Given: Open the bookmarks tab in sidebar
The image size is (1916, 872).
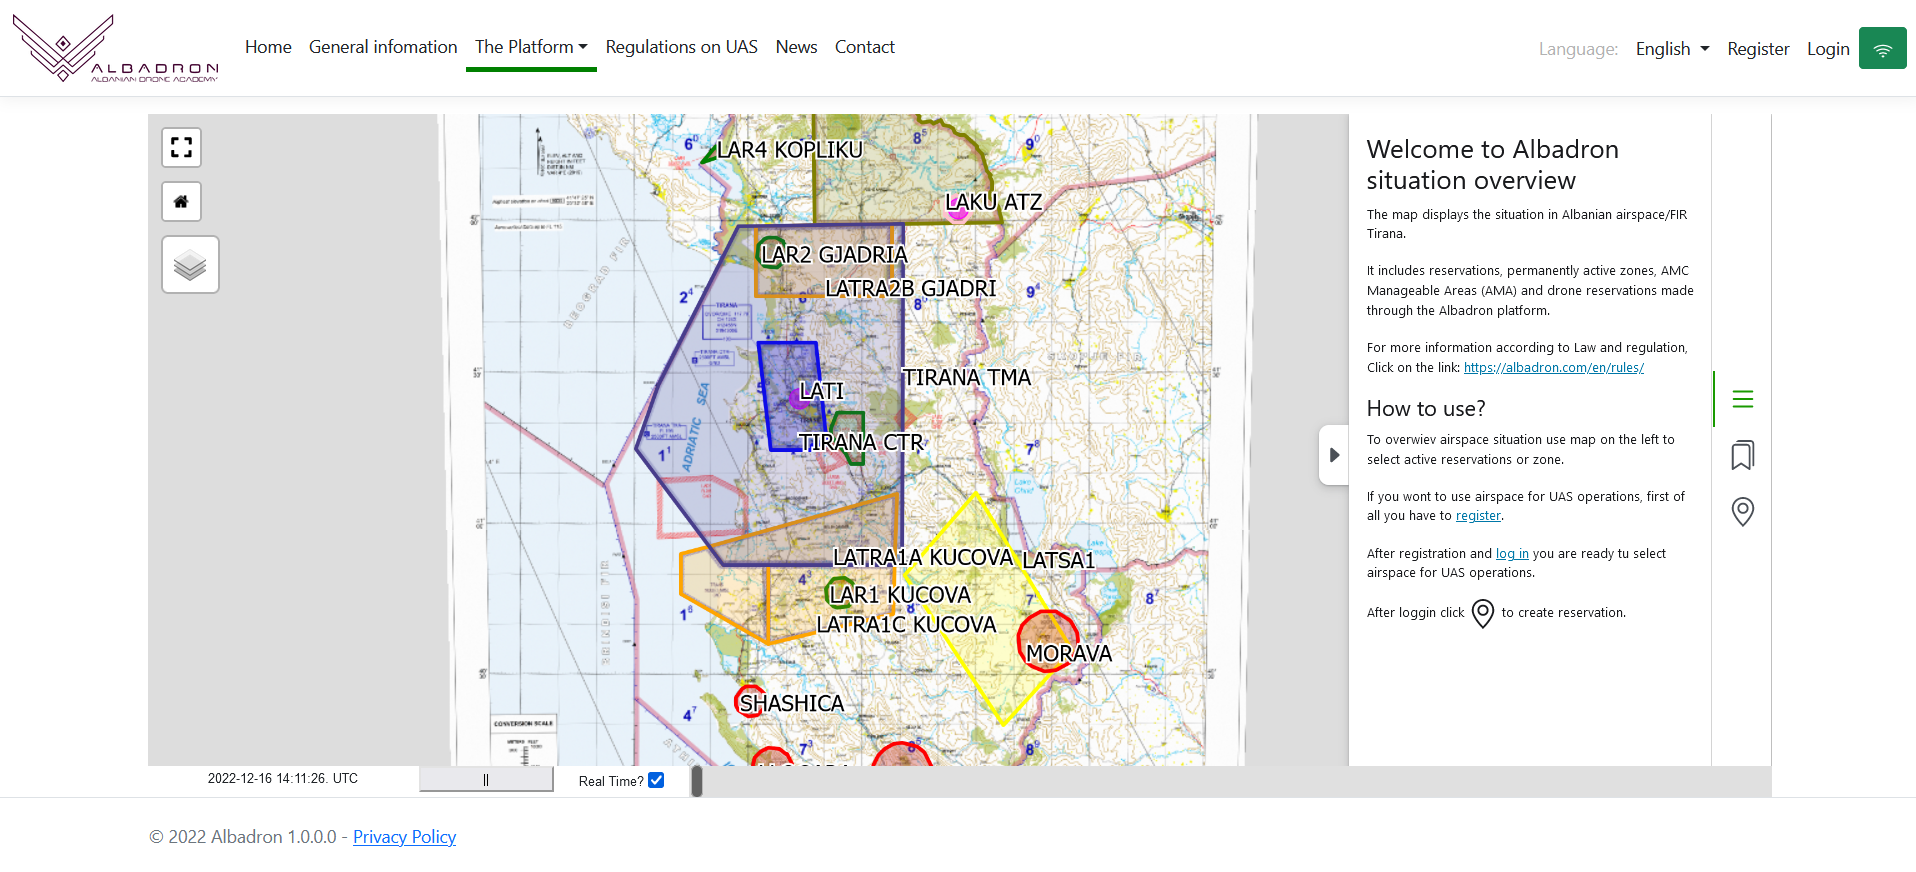Looking at the screenshot, I should click(1742, 455).
